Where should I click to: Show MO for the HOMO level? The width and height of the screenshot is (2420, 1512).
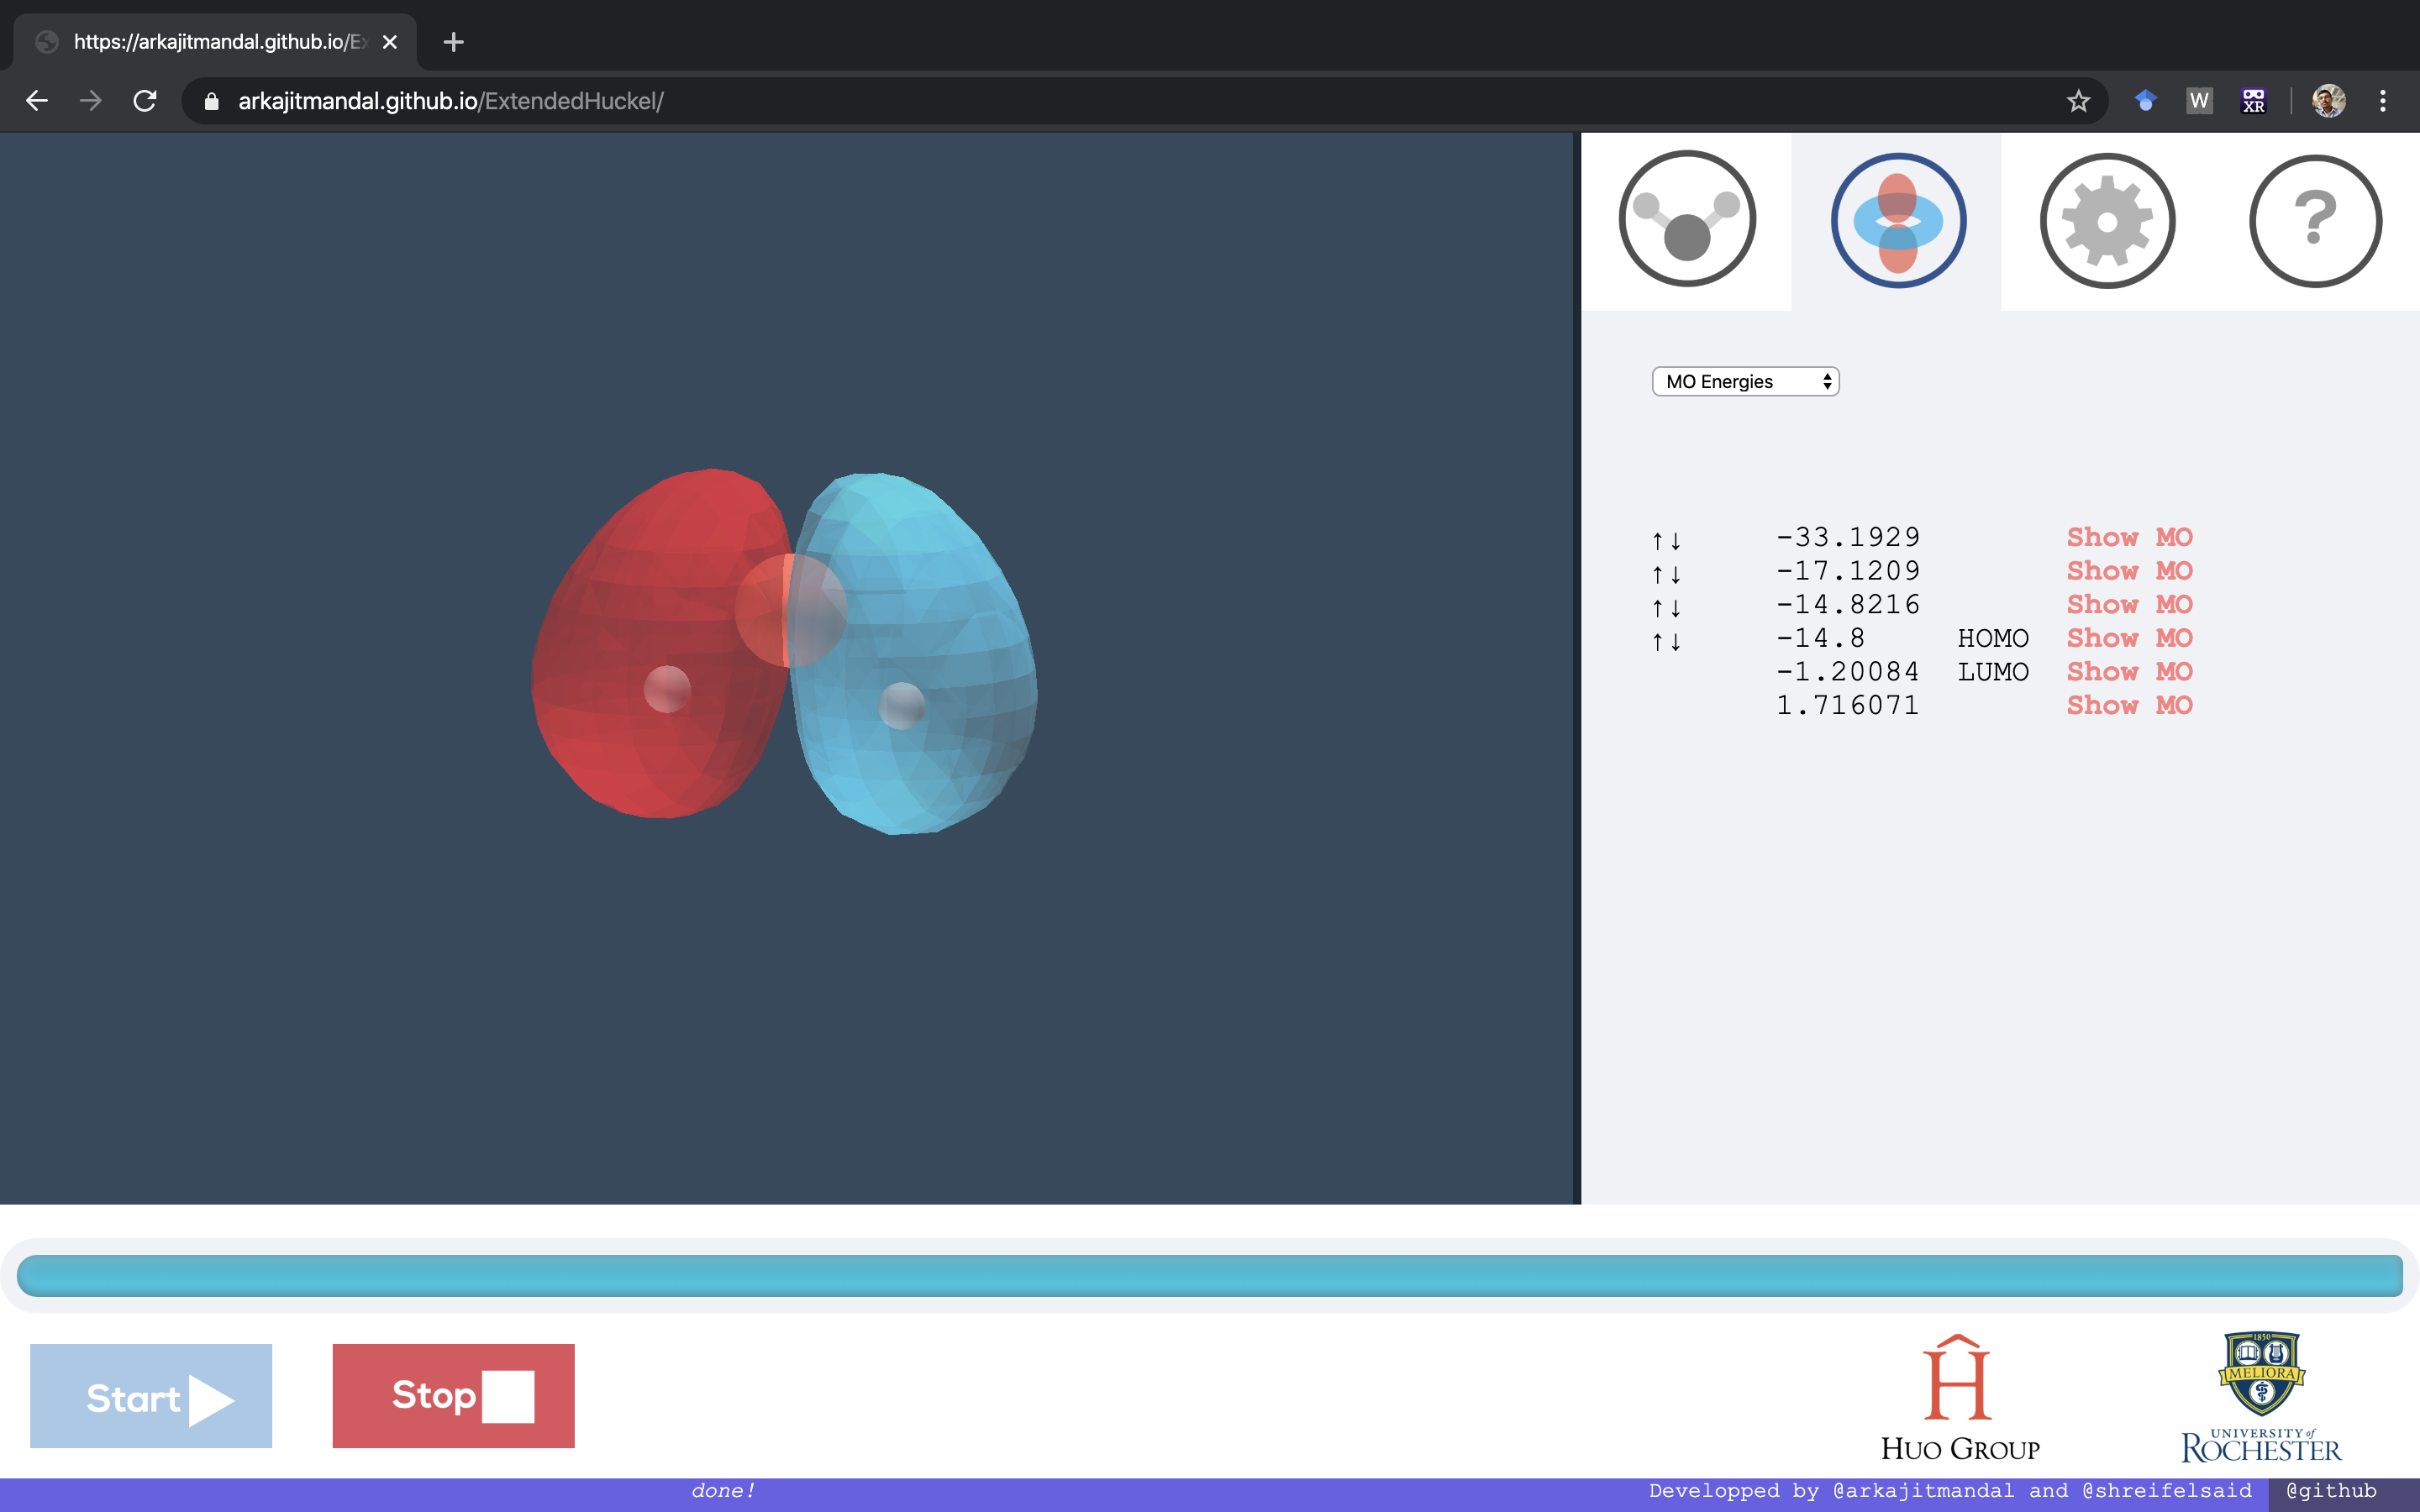(x=2129, y=638)
